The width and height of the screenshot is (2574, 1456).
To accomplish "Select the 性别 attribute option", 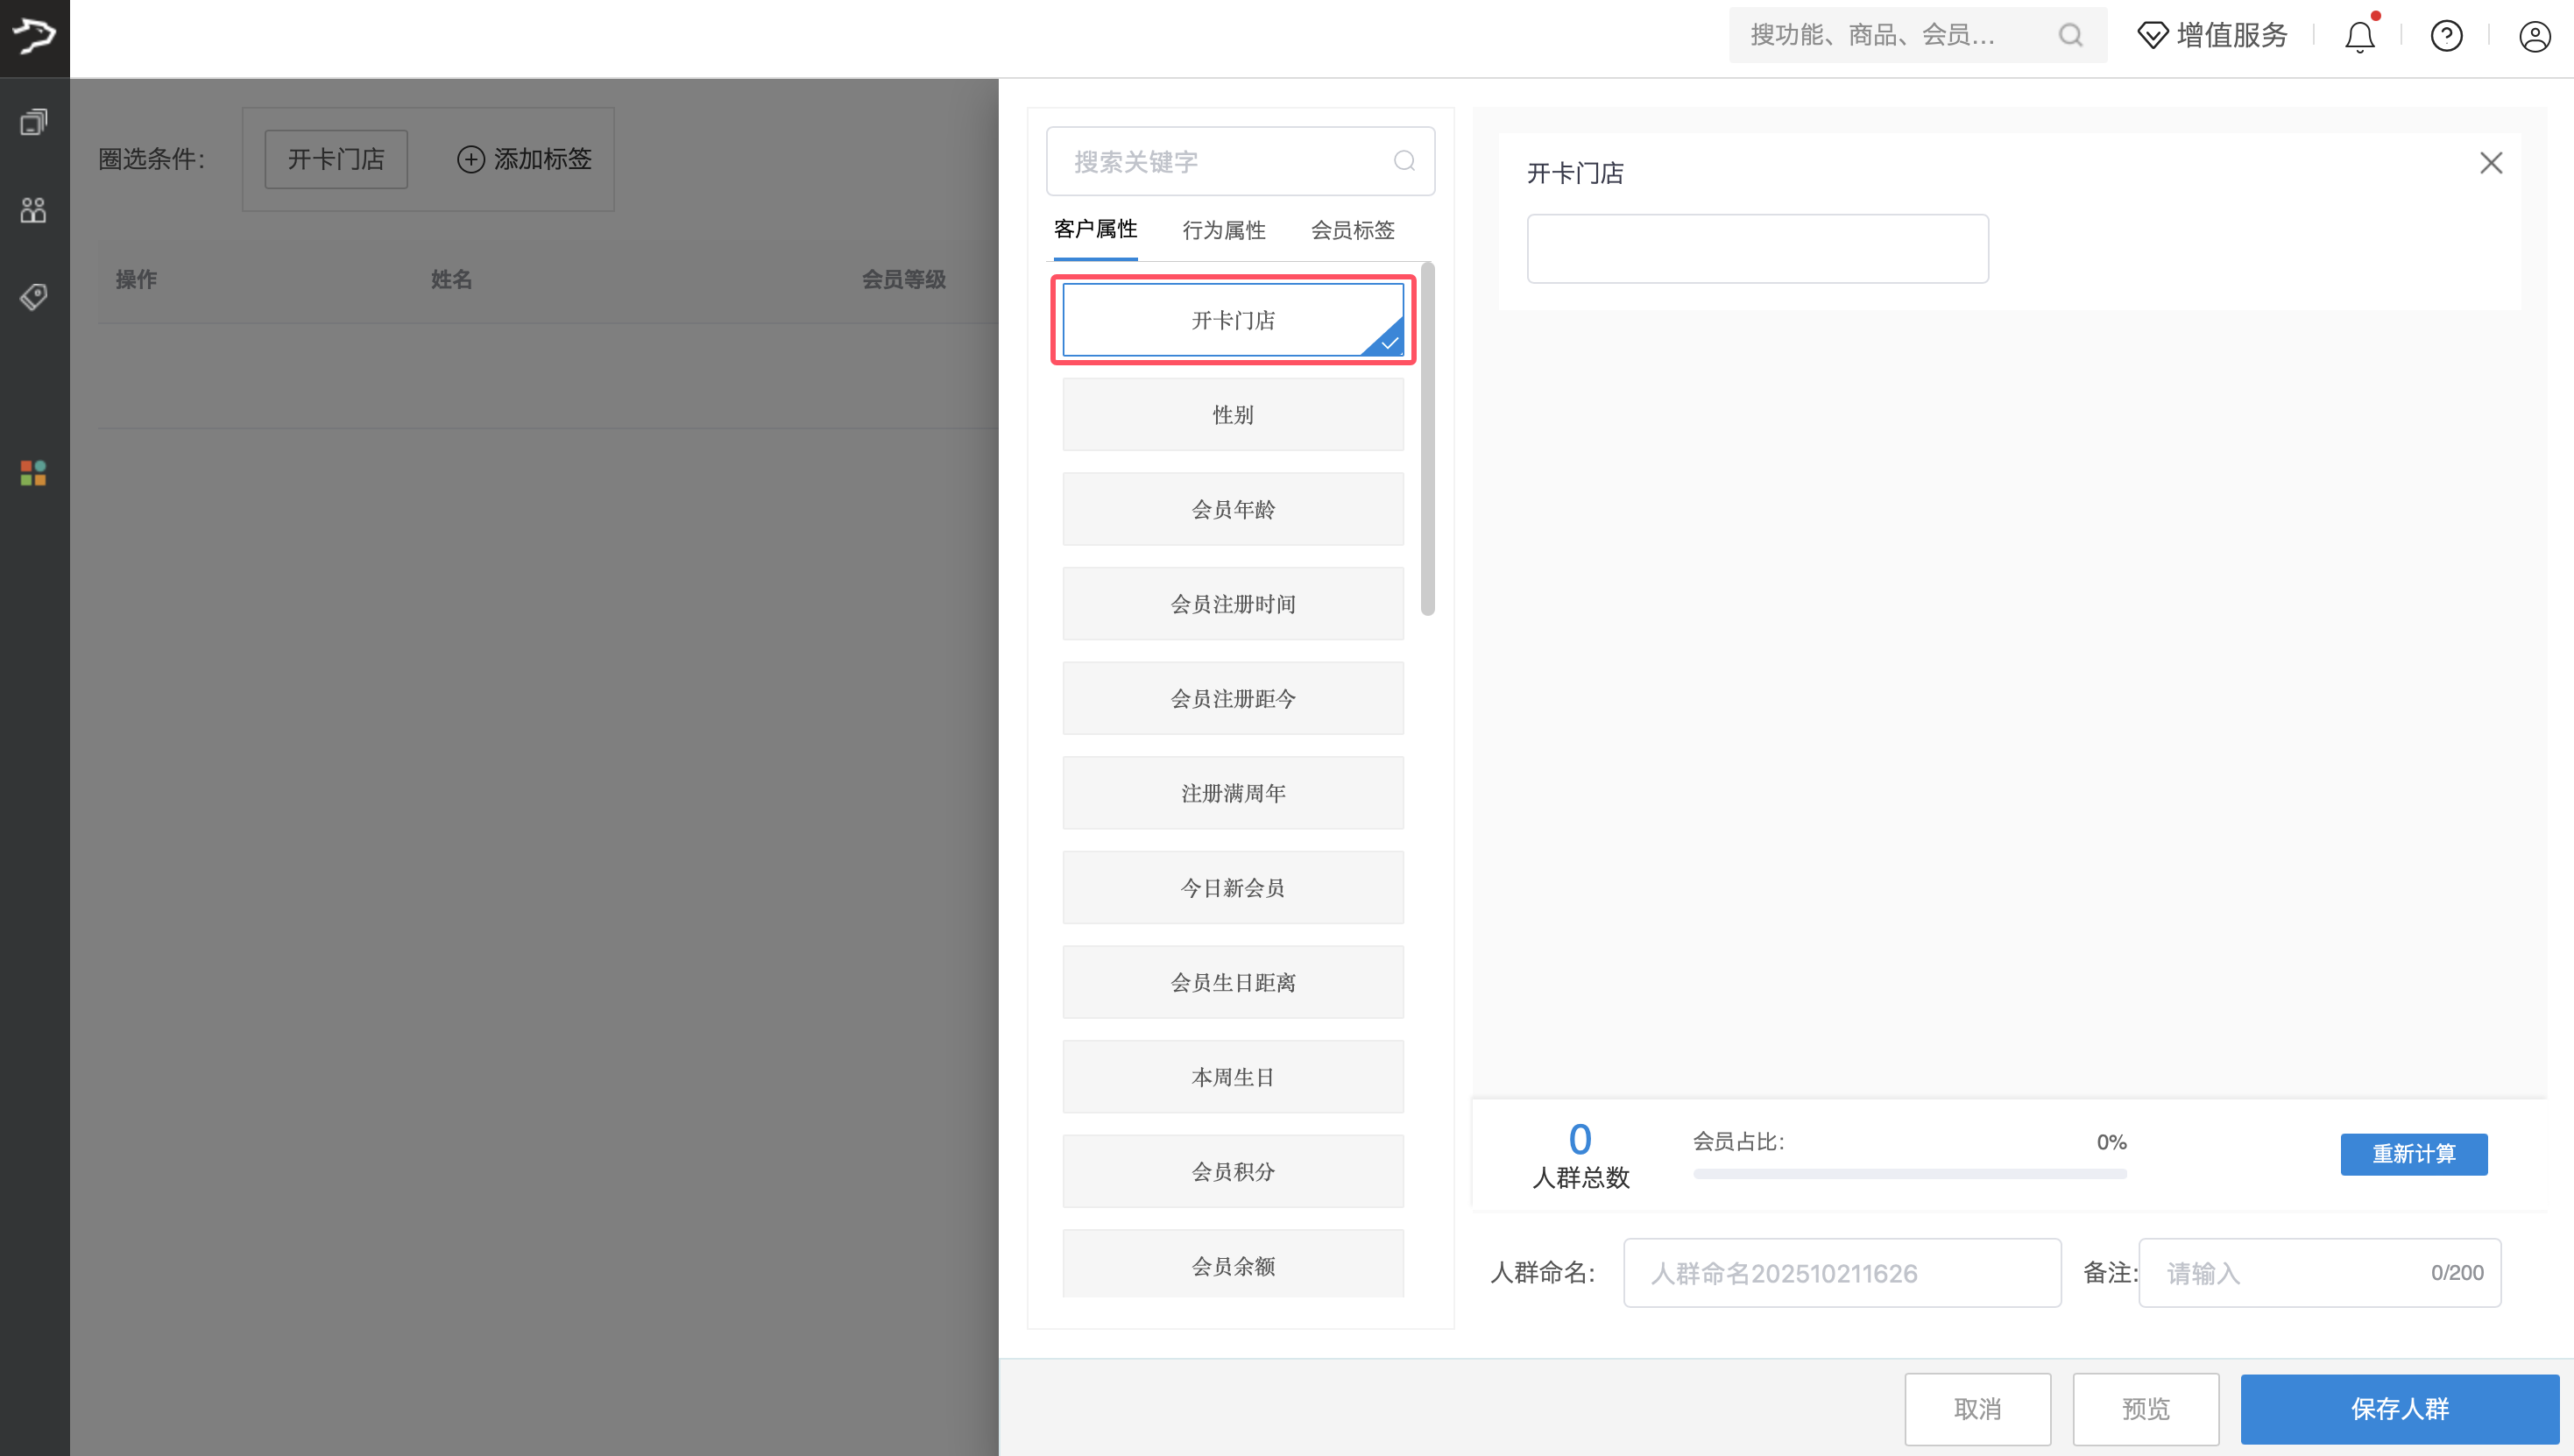I will coord(1232,414).
